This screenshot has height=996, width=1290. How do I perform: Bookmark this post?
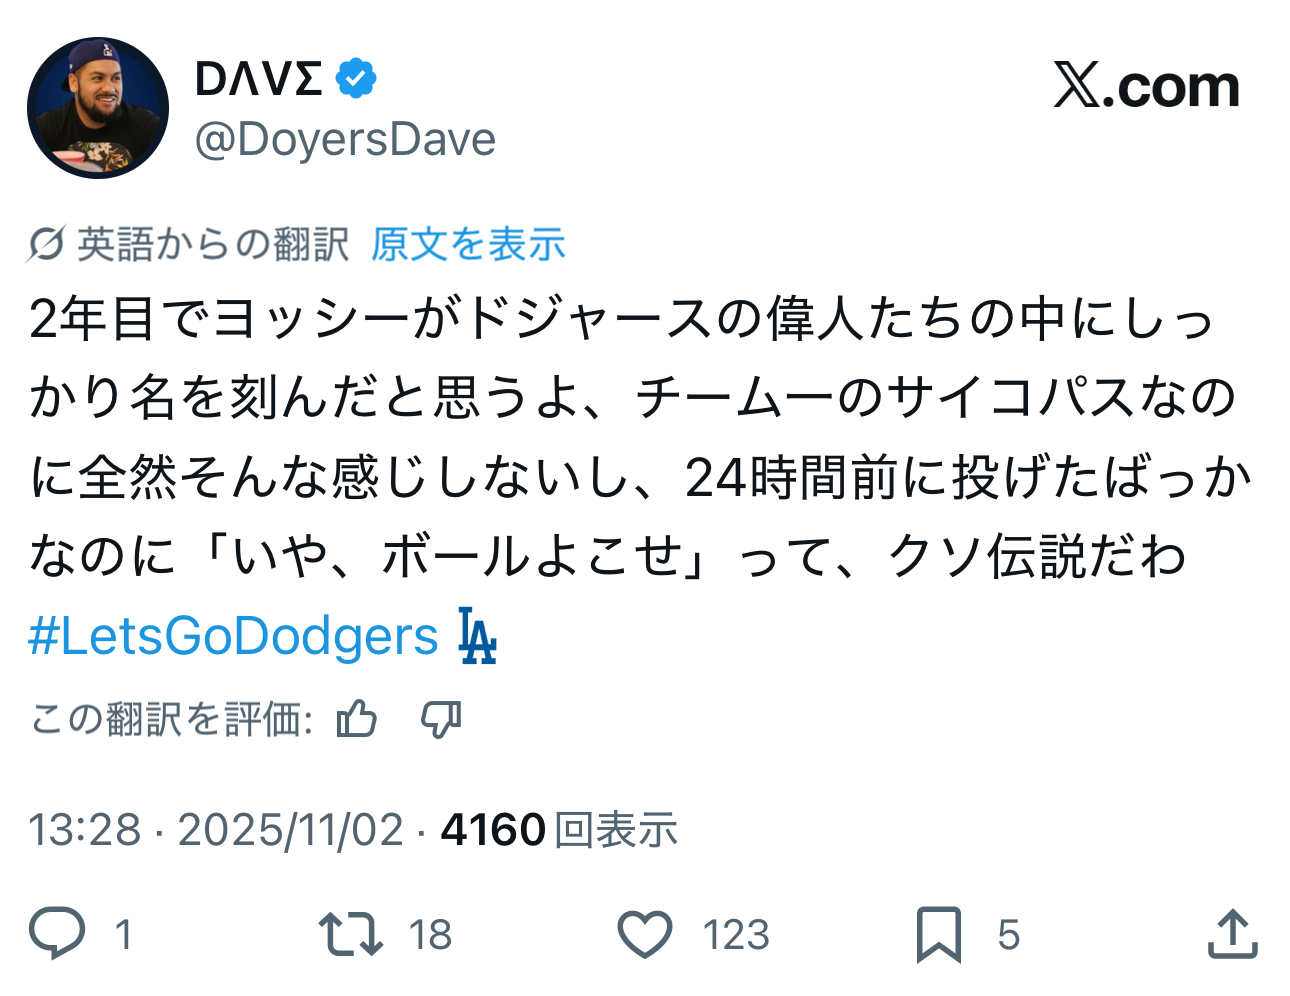click(x=938, y=934)
